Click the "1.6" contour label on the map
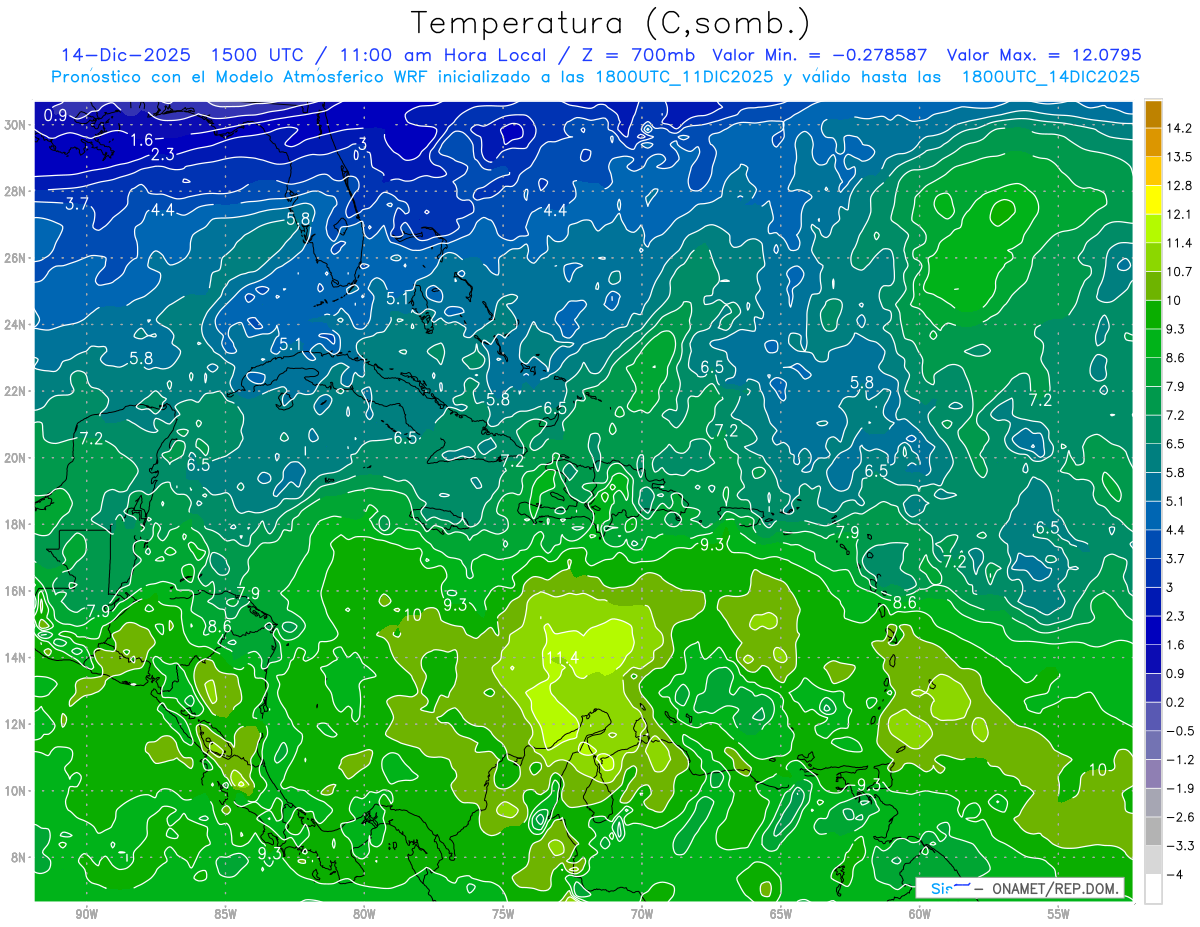This screenshot has width=1200, height=927. (142, 140)
